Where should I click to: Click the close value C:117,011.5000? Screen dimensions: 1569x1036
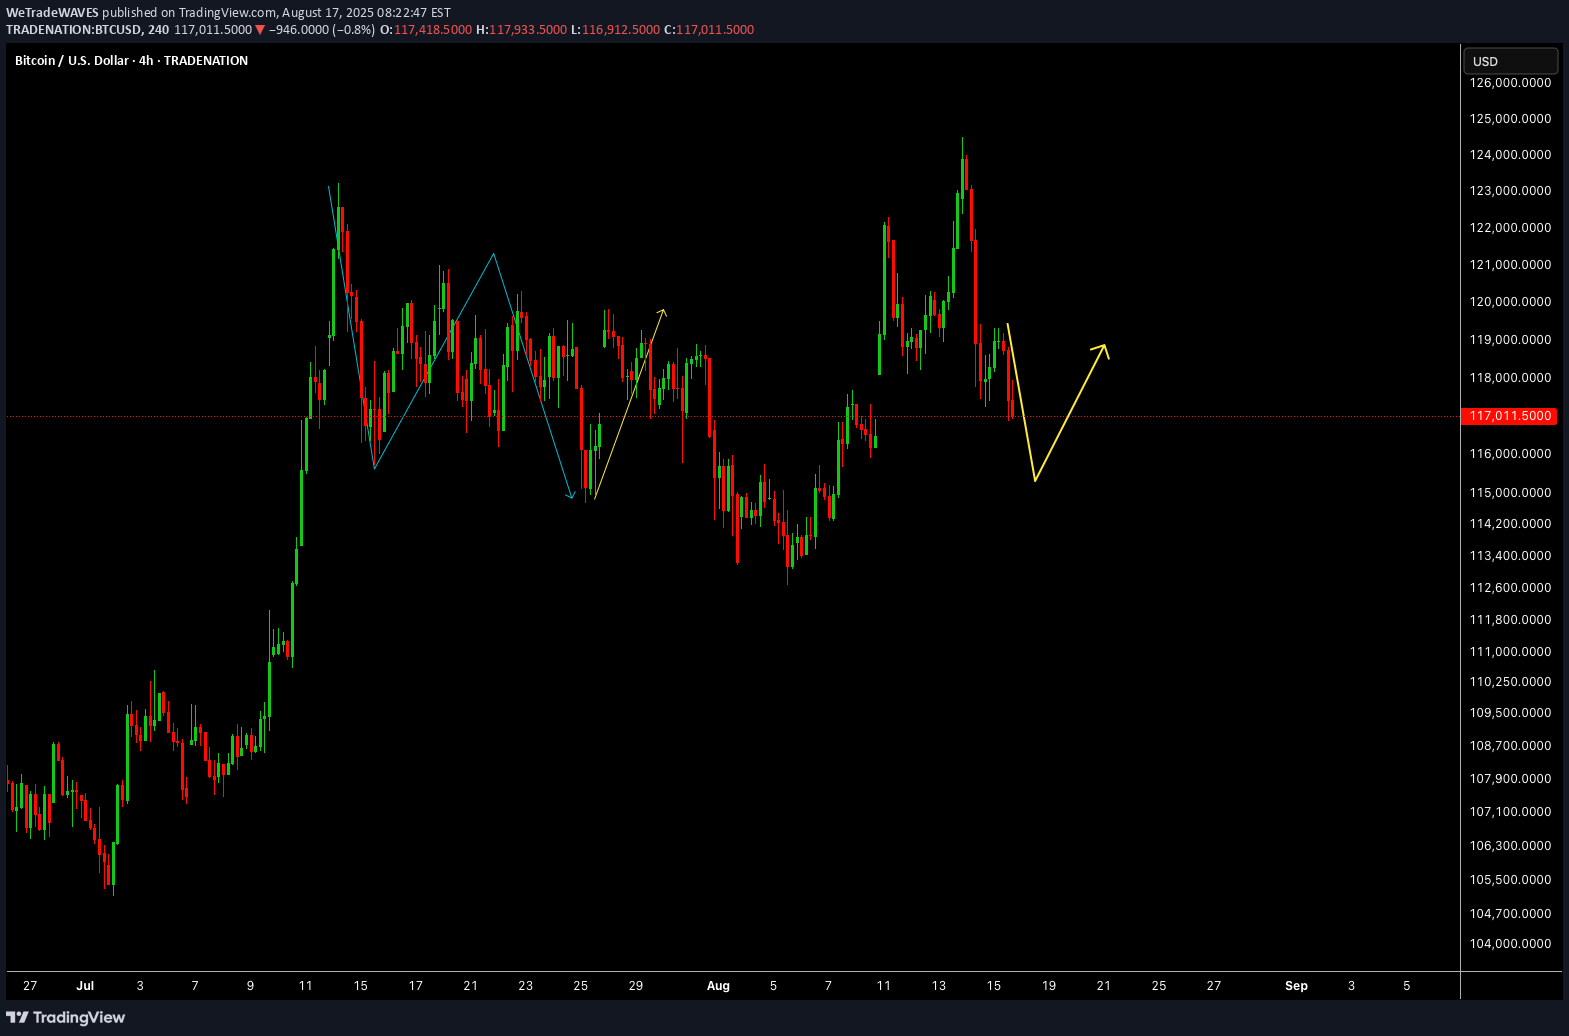[708, 29]
